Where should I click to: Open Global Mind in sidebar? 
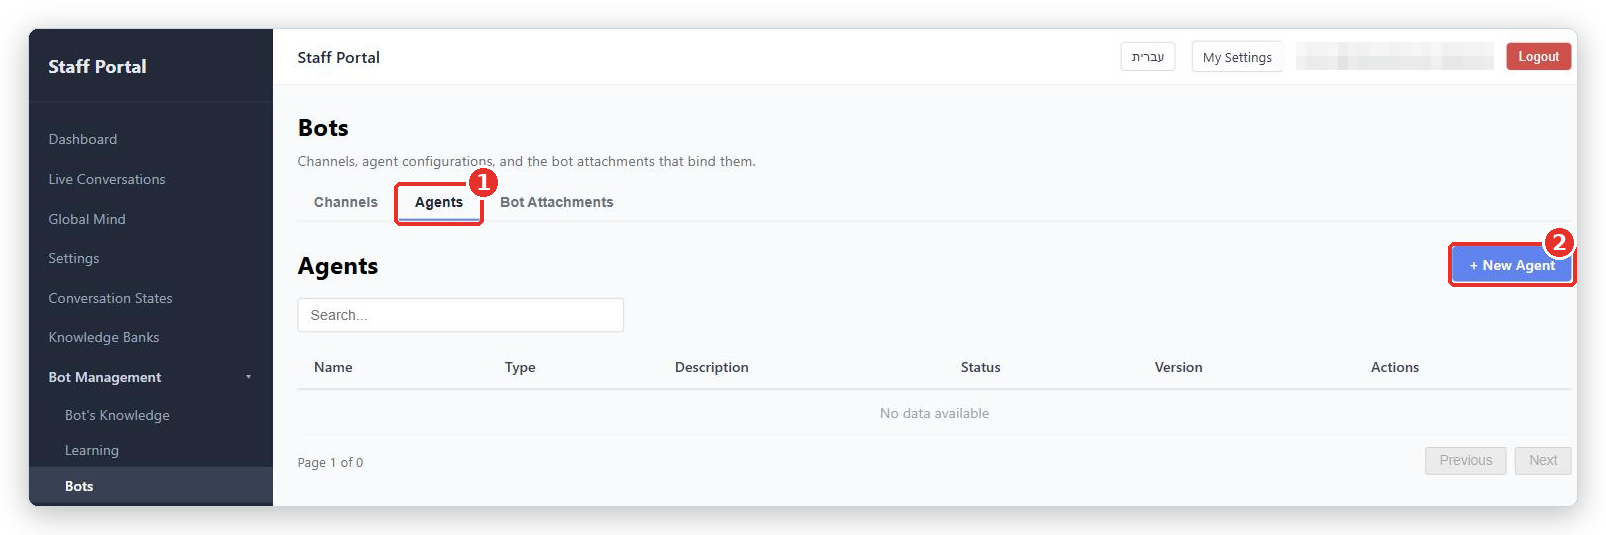[x=87, y=219]
